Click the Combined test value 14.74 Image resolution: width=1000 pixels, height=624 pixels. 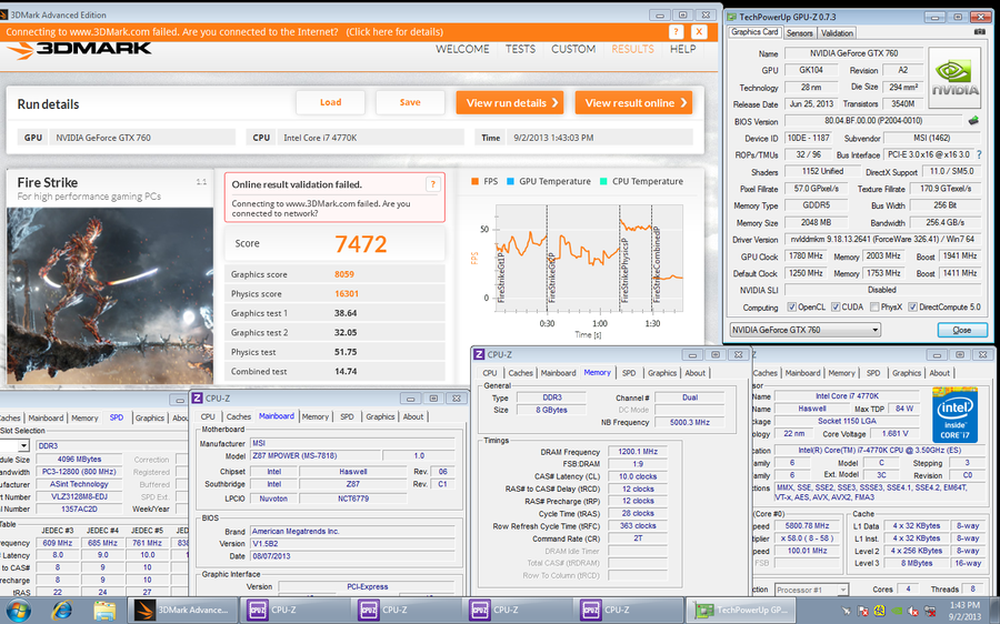point(345,371)
